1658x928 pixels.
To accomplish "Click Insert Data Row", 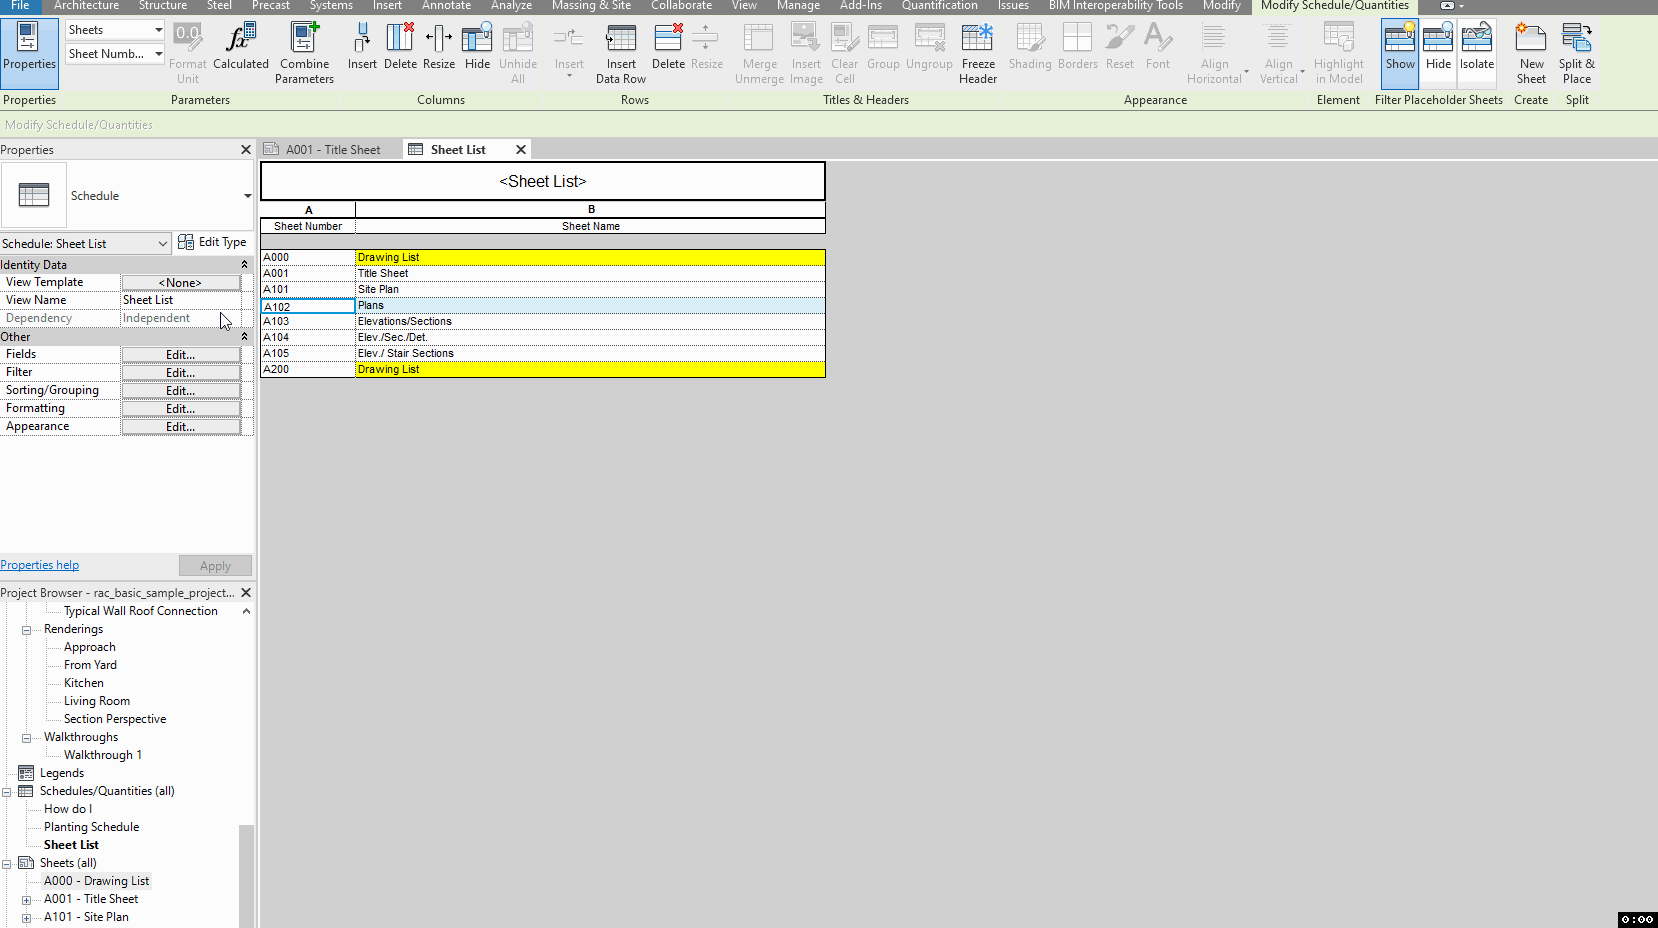I will [x=621, y=54].
